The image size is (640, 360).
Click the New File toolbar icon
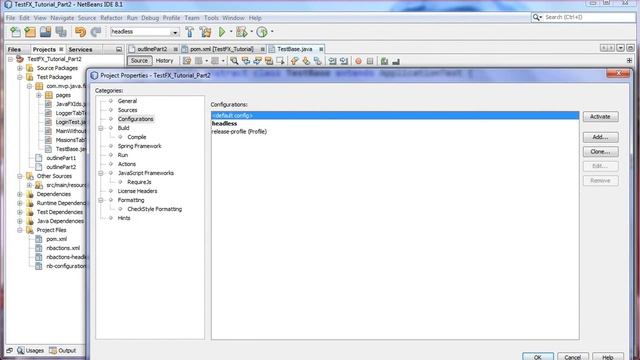coord(15,32)
